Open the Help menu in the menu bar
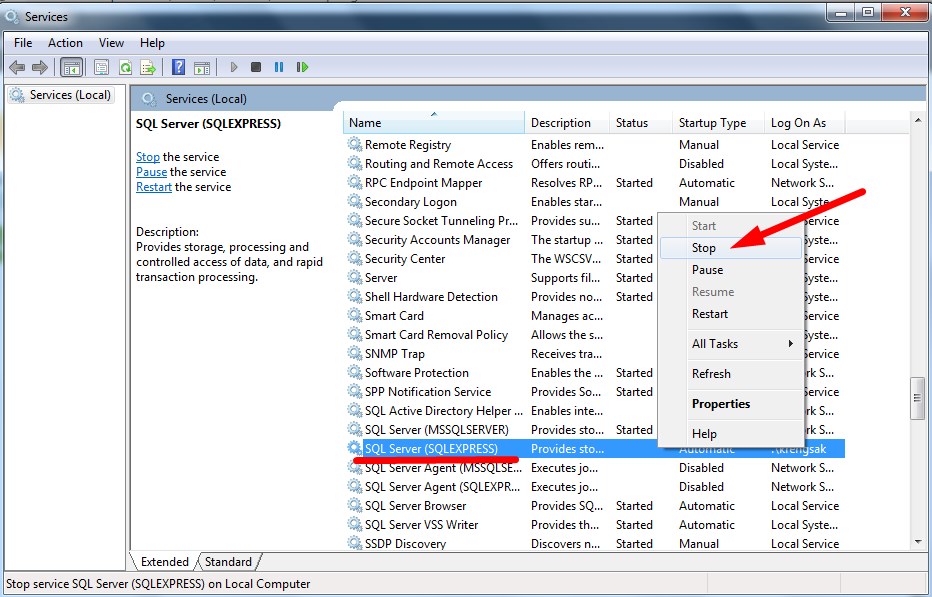Viewport: 932px width, 597px height. [152, 43]
